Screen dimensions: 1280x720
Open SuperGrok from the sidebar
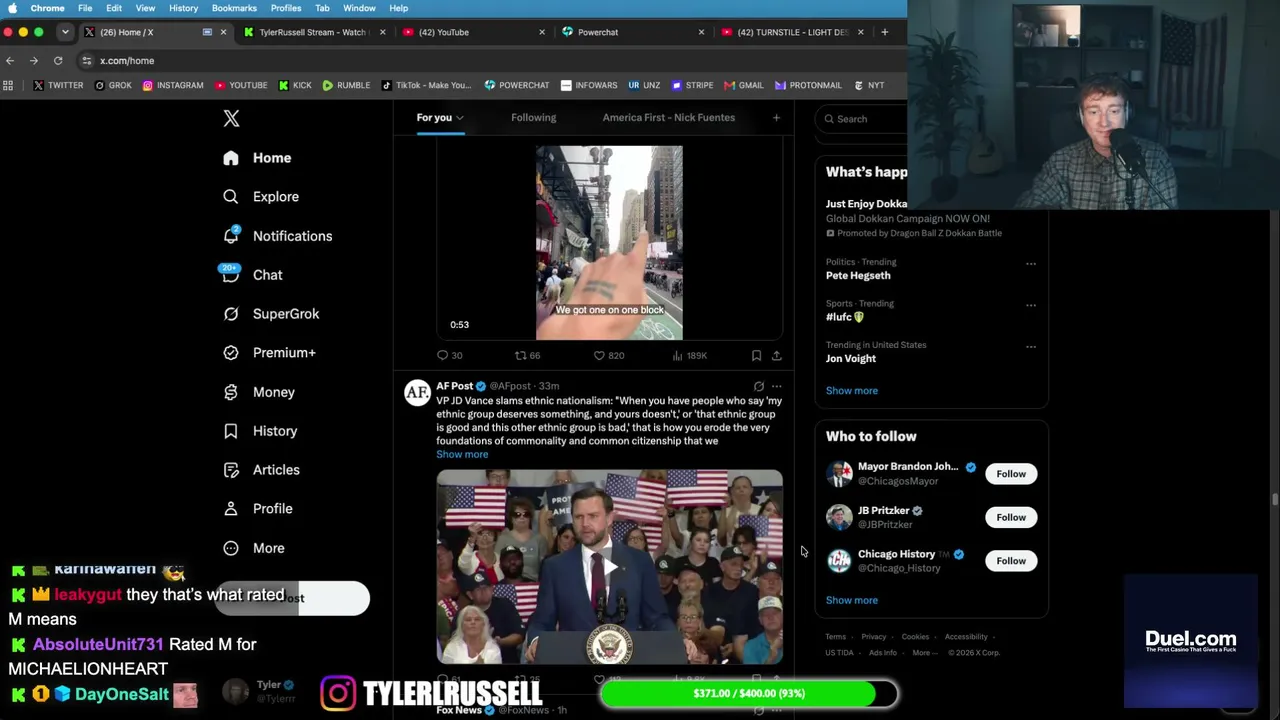coord(271,314)
